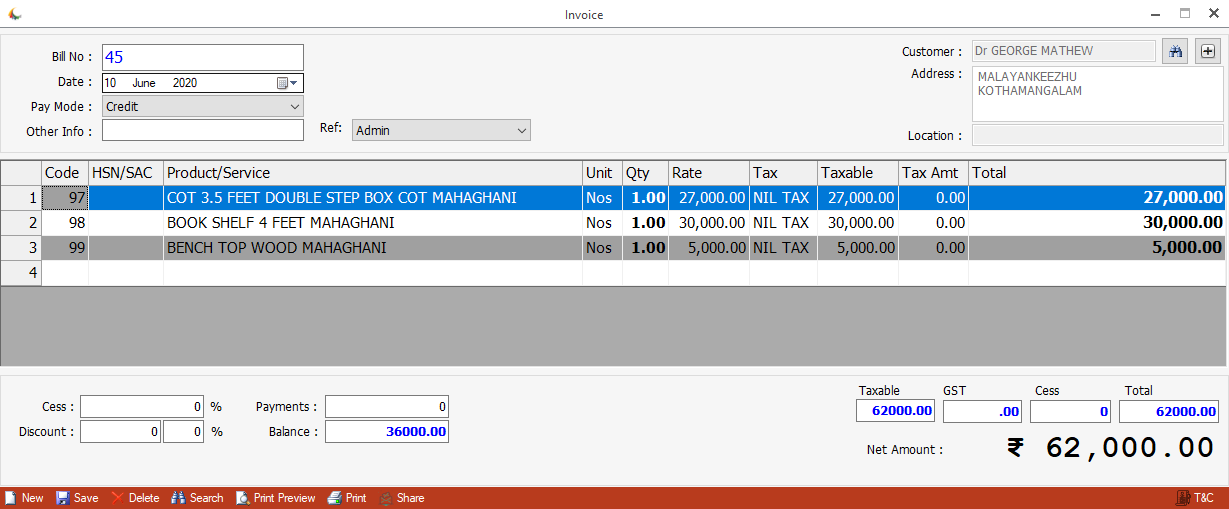
Task: Open the date picker calendar dropdown
Action: pos(288,83)
